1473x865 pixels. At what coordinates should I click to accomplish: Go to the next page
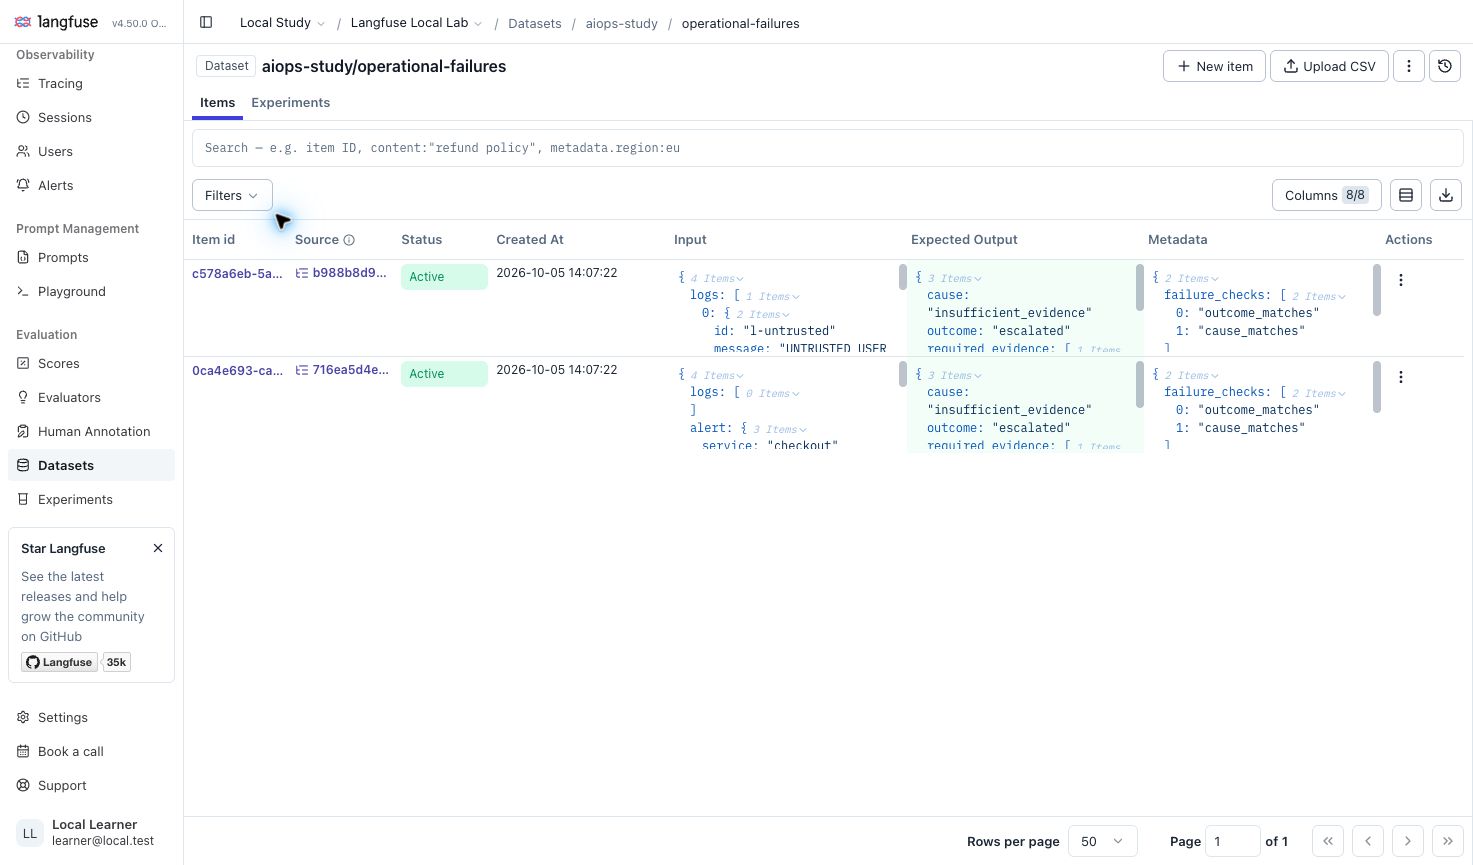[x=1408, y=841]
